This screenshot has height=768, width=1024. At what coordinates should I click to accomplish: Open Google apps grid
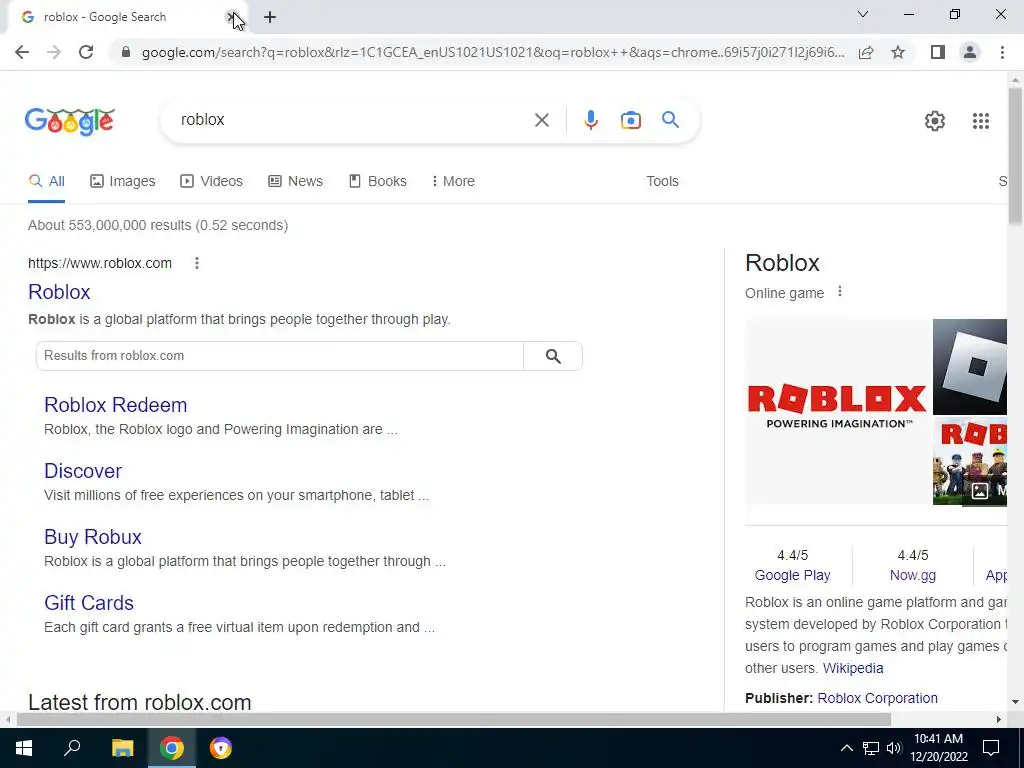coord(980,121)
